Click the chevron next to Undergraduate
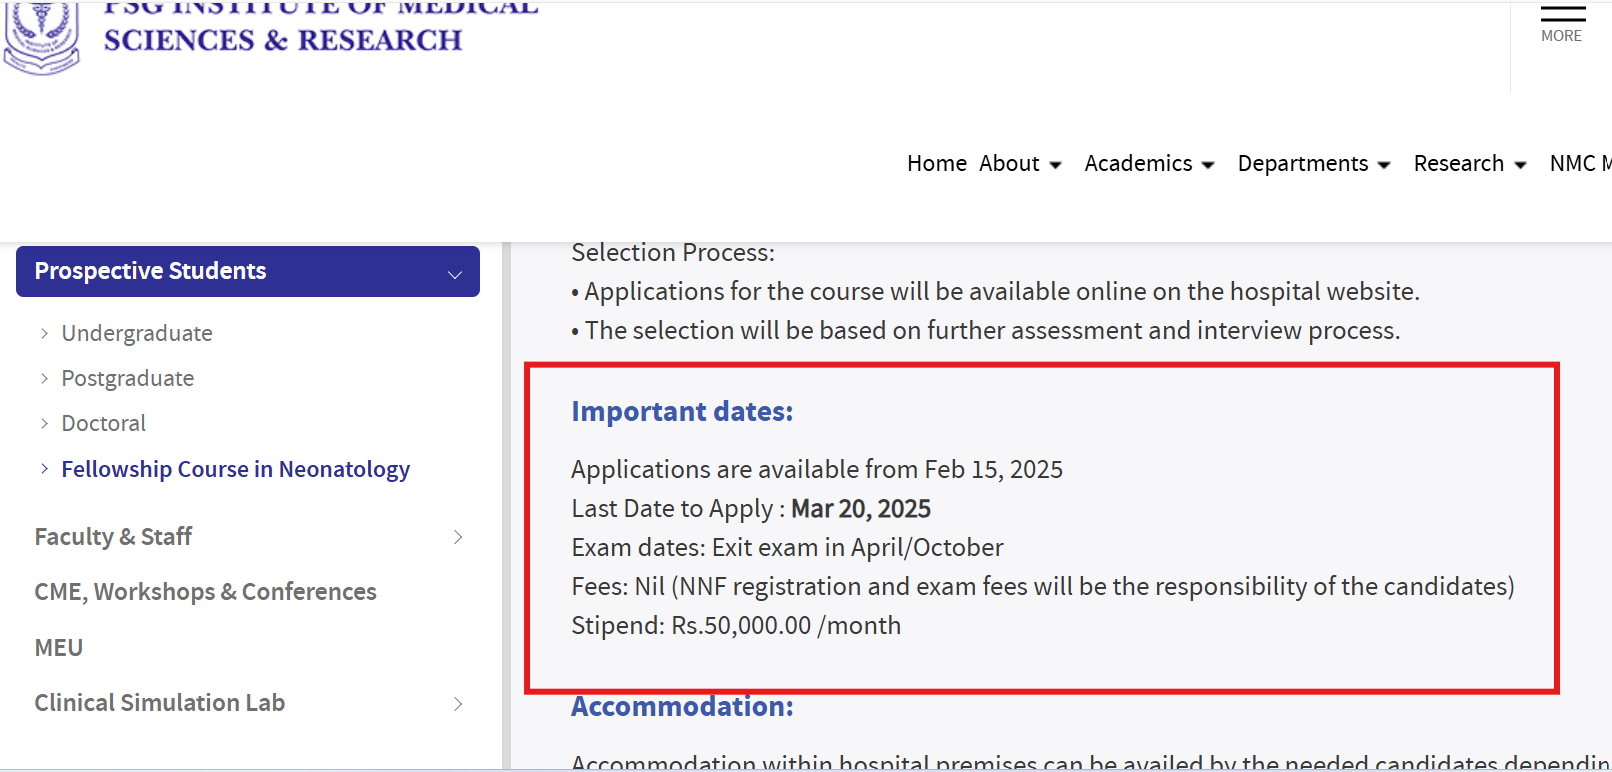The height and width of the screenshot is (772, 1612). coord(46,333)
